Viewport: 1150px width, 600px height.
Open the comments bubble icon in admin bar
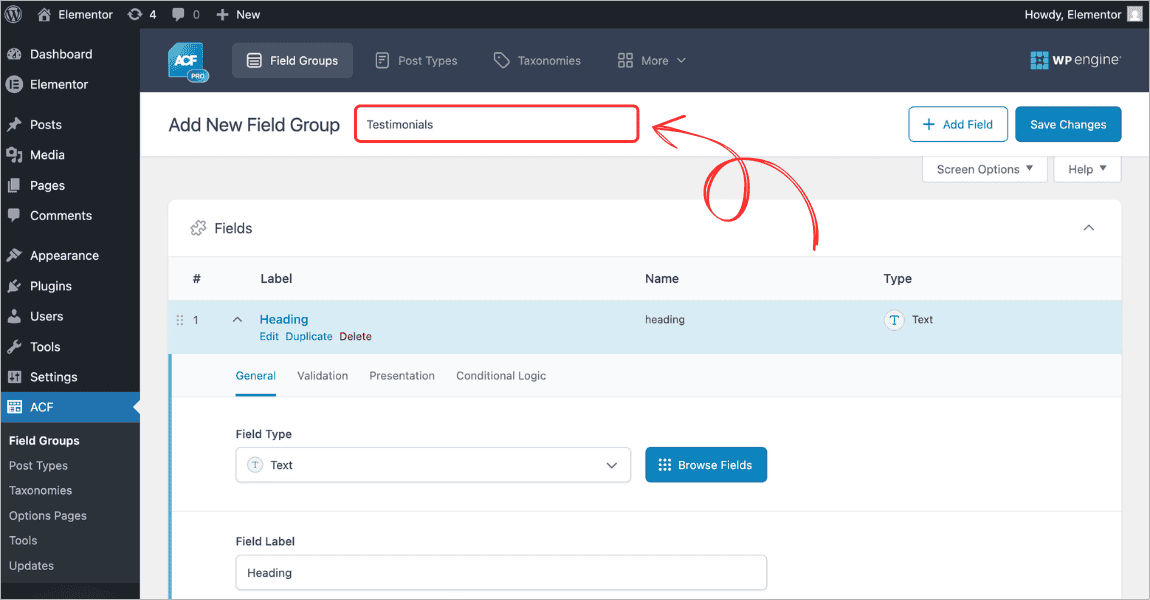click(x=178, y=14)
